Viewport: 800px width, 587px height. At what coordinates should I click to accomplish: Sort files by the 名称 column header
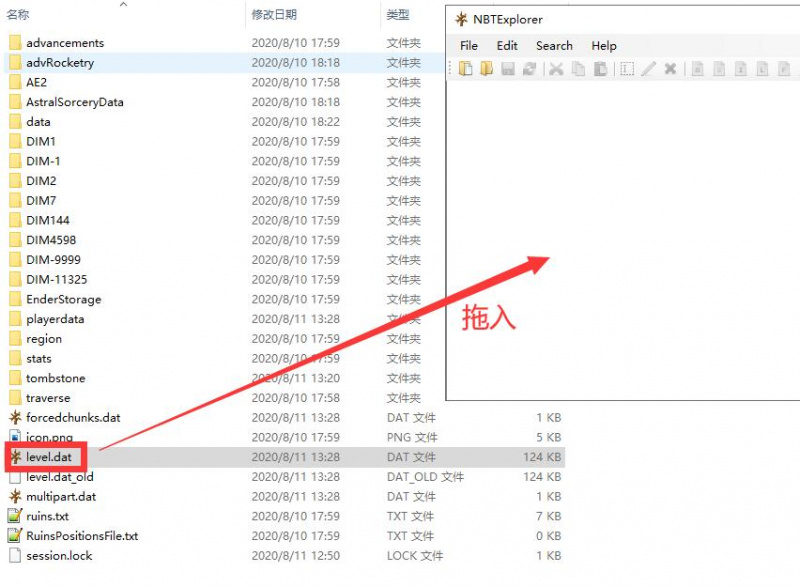[x=18, y=15]
